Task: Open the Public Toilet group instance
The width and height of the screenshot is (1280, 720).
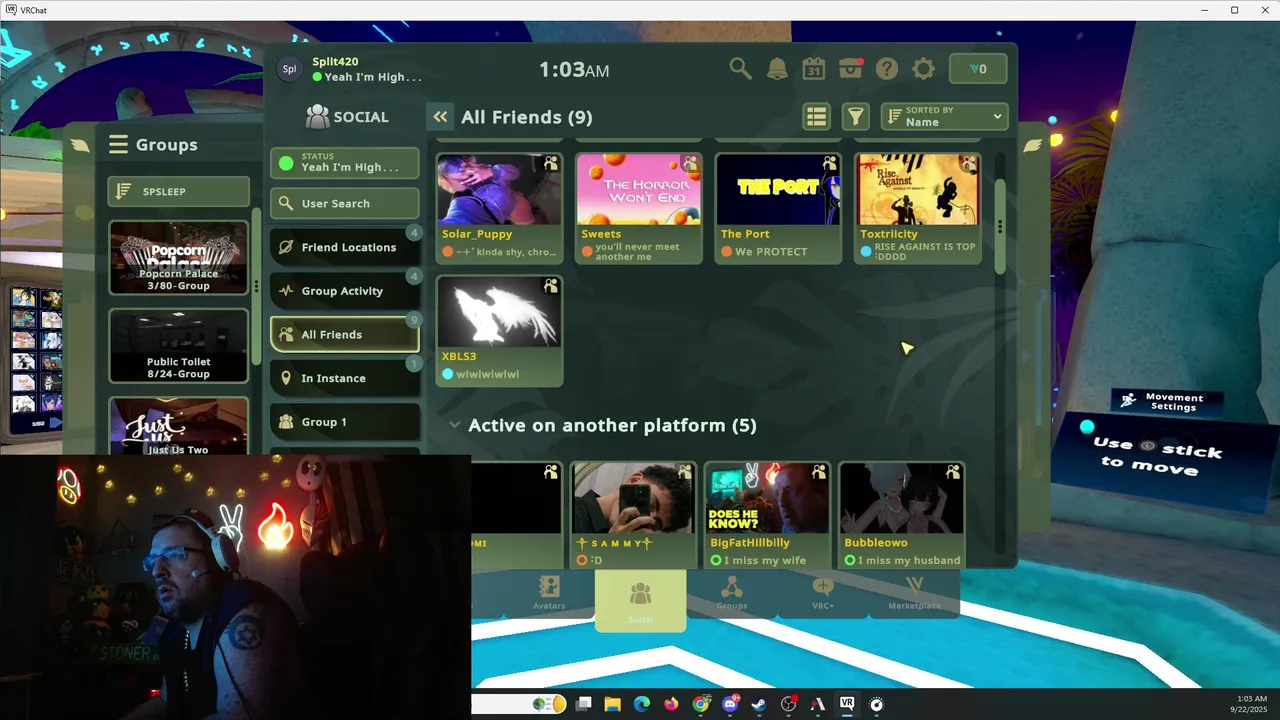Action: [178, 346]
